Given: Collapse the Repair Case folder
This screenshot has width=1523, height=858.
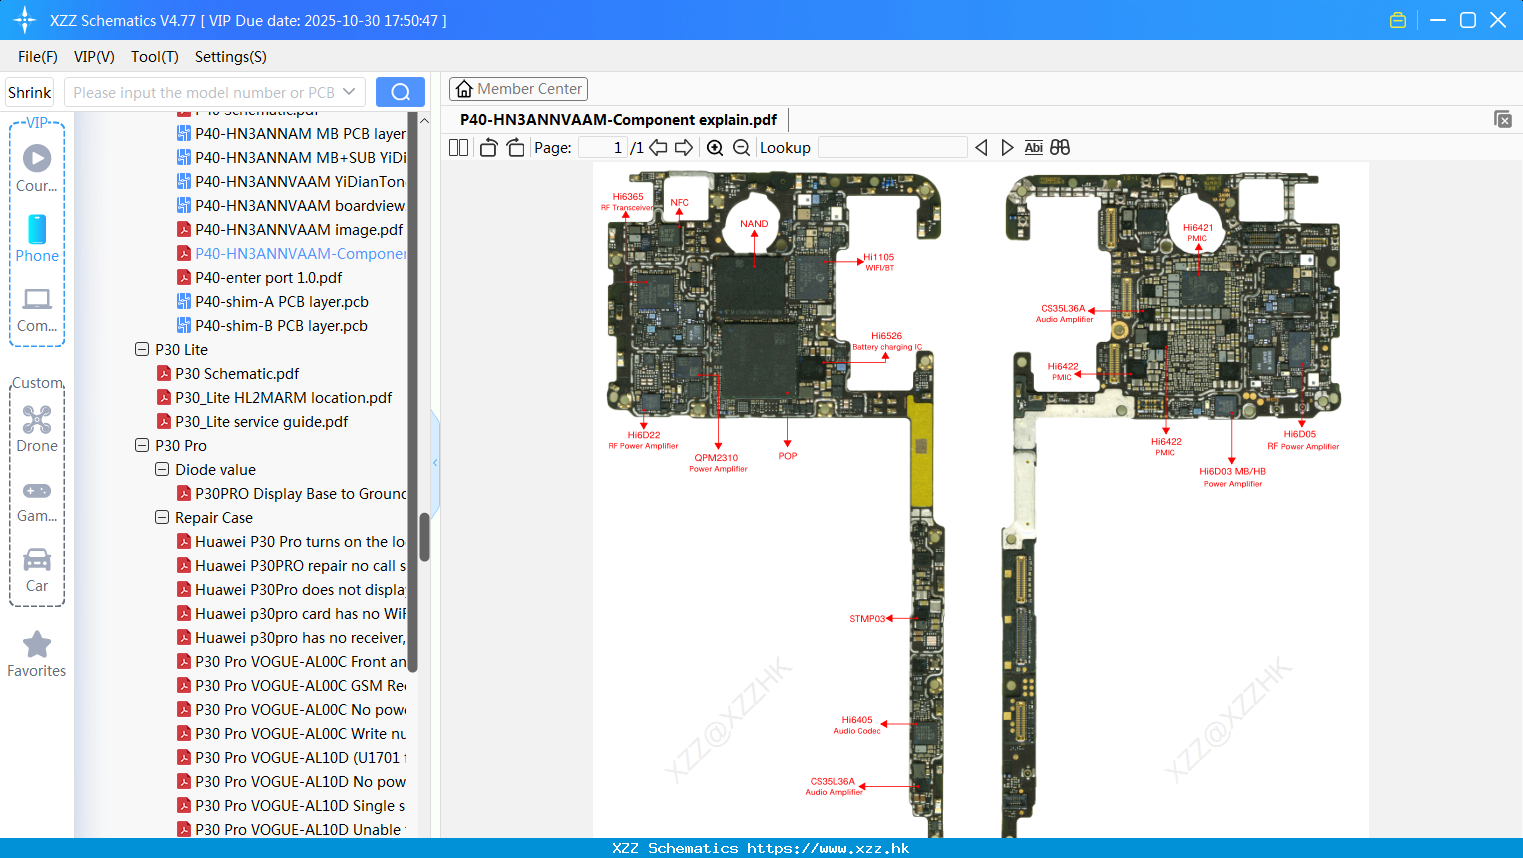Looking at the screenshot, I should point(162,517).
